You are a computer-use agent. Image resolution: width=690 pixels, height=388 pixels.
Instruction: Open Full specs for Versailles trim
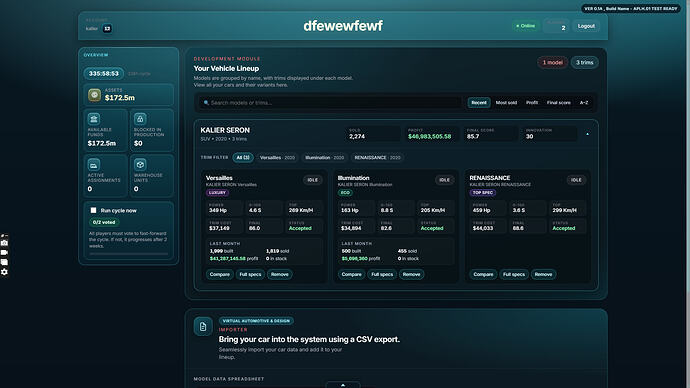tap(250, 275)
